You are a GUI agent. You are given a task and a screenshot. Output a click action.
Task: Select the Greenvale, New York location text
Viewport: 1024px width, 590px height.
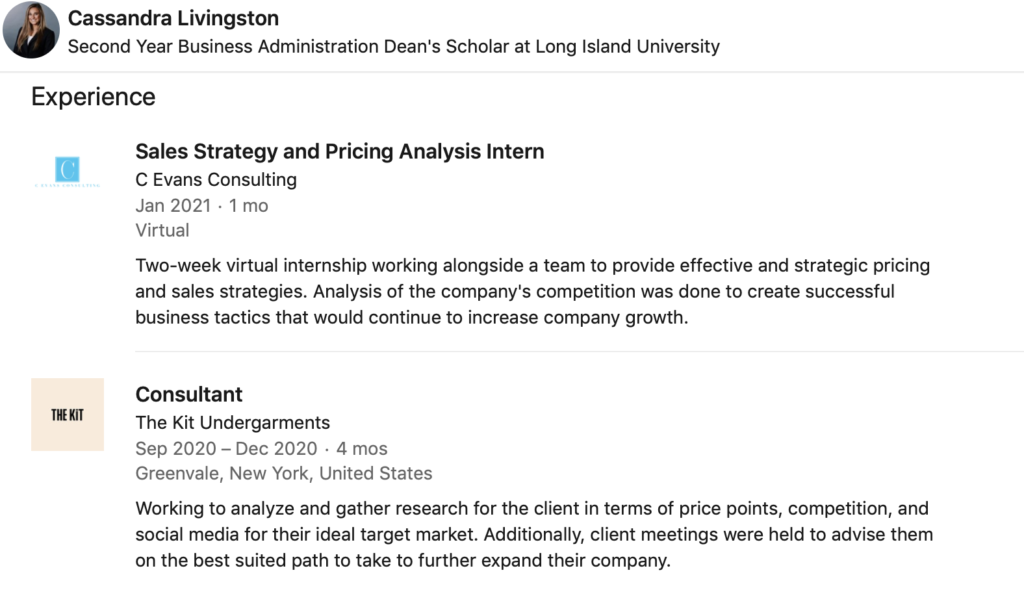click(x=283, y=474)
